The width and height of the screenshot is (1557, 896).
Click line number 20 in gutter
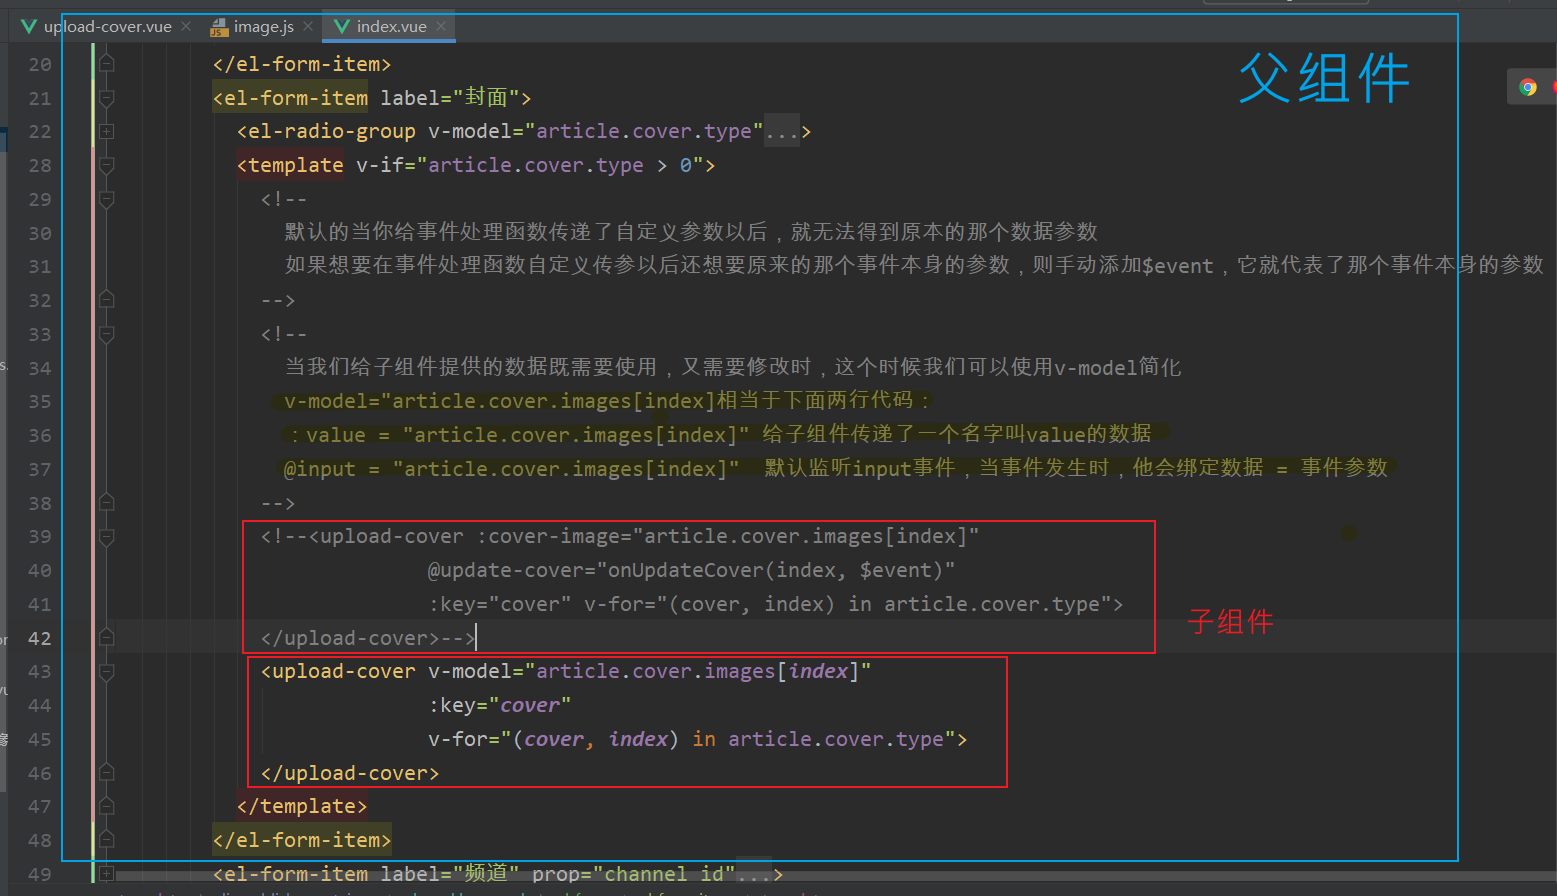point(40,64)
